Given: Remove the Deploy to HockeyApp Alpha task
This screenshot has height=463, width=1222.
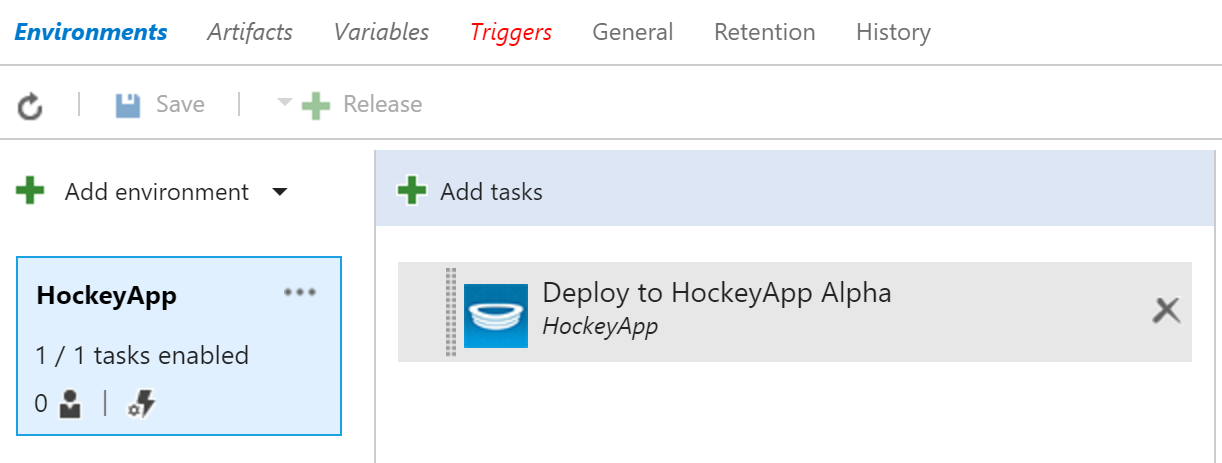Looking at the screenshot, I should [1166, 311].
